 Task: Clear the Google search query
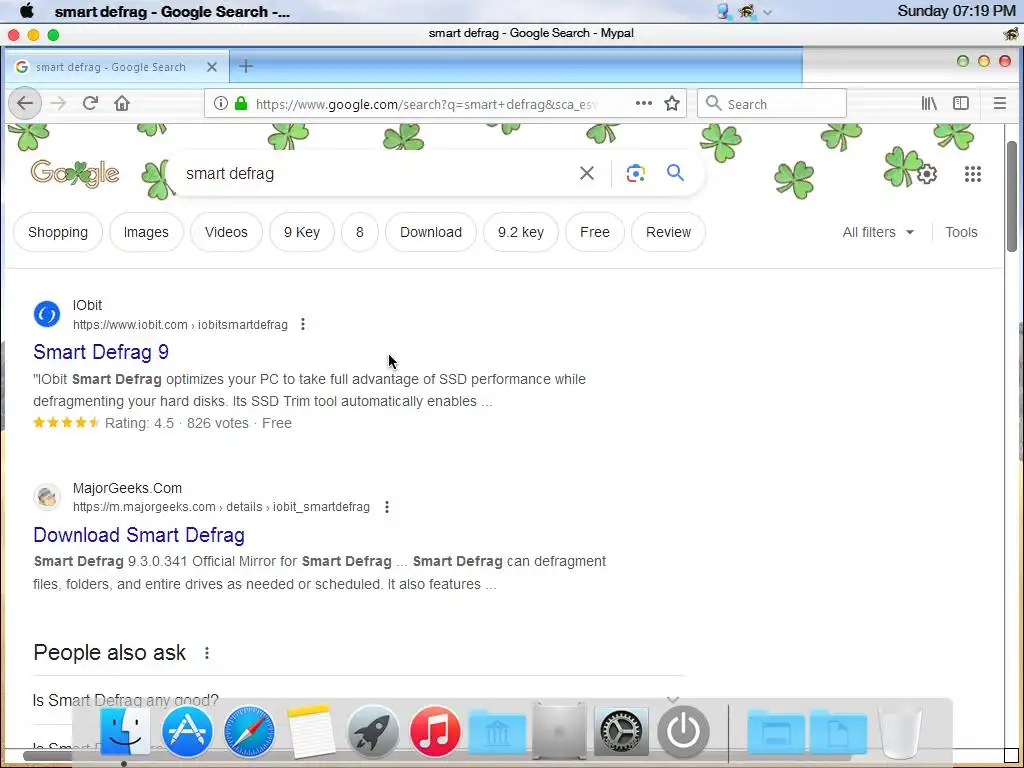click(x=587, y=173)
